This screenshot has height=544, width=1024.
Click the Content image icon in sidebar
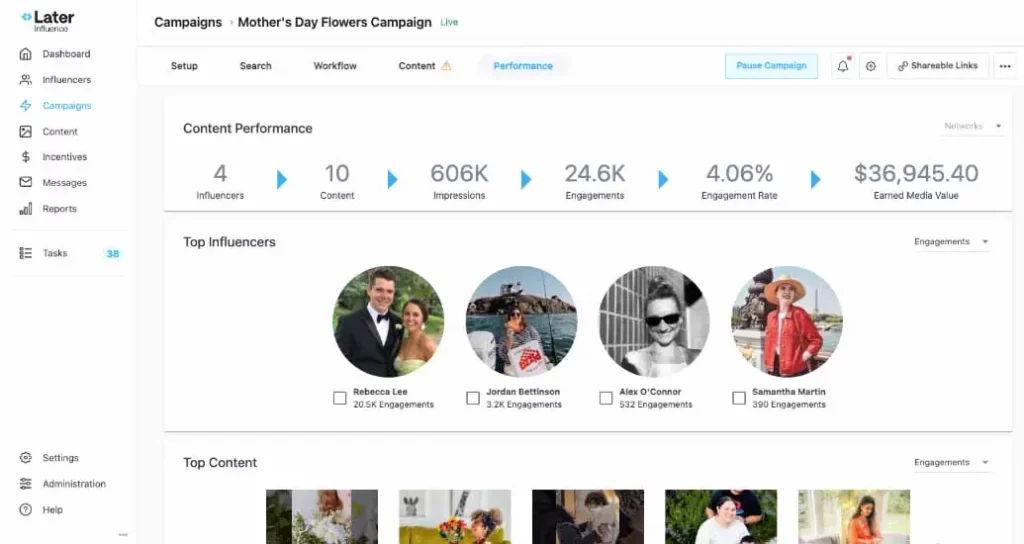click(25, 131)
